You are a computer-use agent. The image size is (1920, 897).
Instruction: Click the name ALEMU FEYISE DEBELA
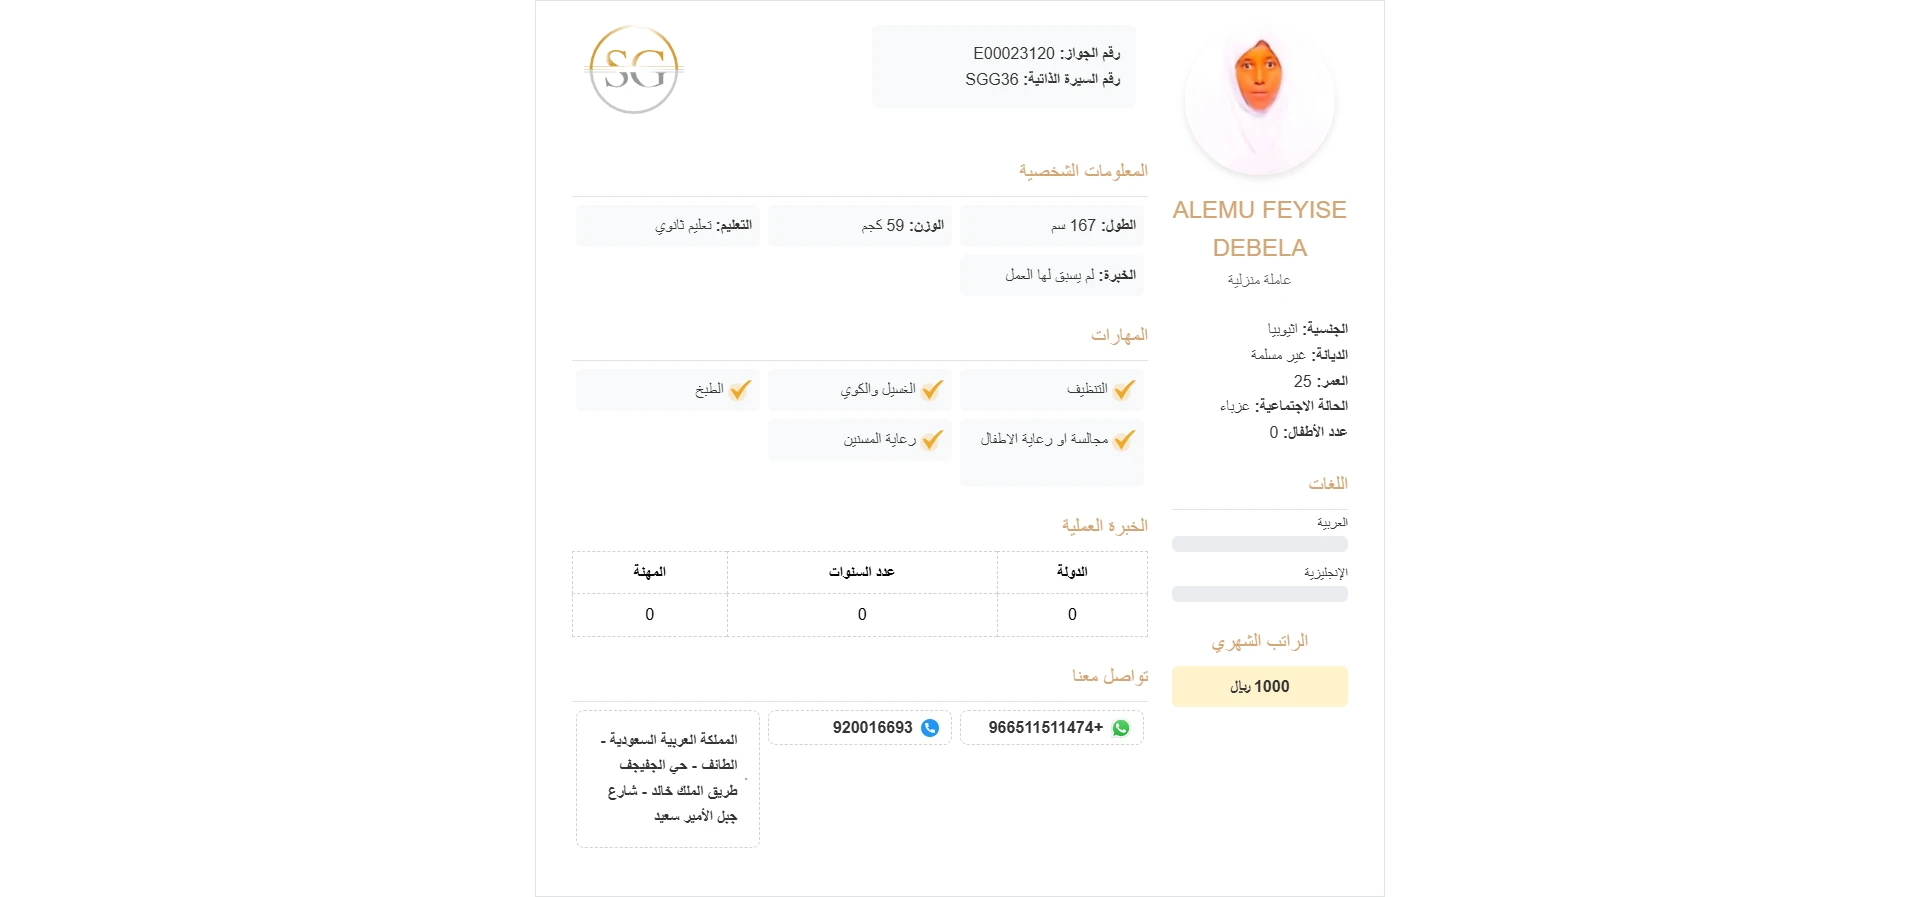[x=1260, y=229]
